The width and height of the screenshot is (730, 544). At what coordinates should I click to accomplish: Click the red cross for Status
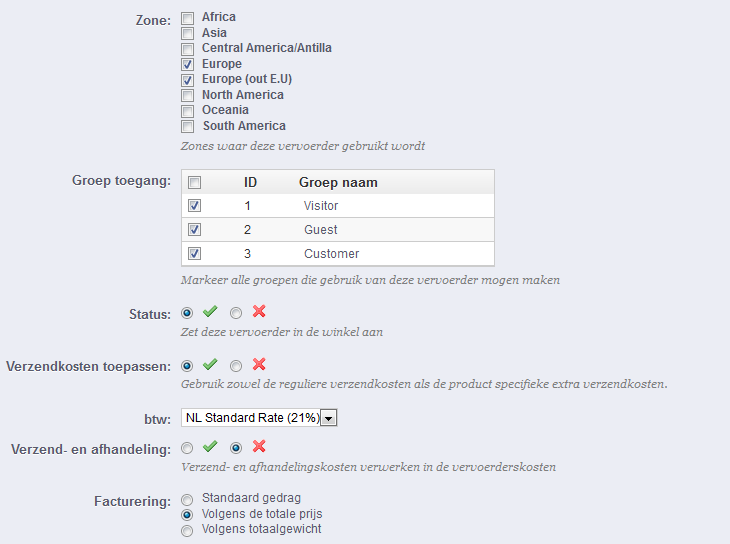259,313
